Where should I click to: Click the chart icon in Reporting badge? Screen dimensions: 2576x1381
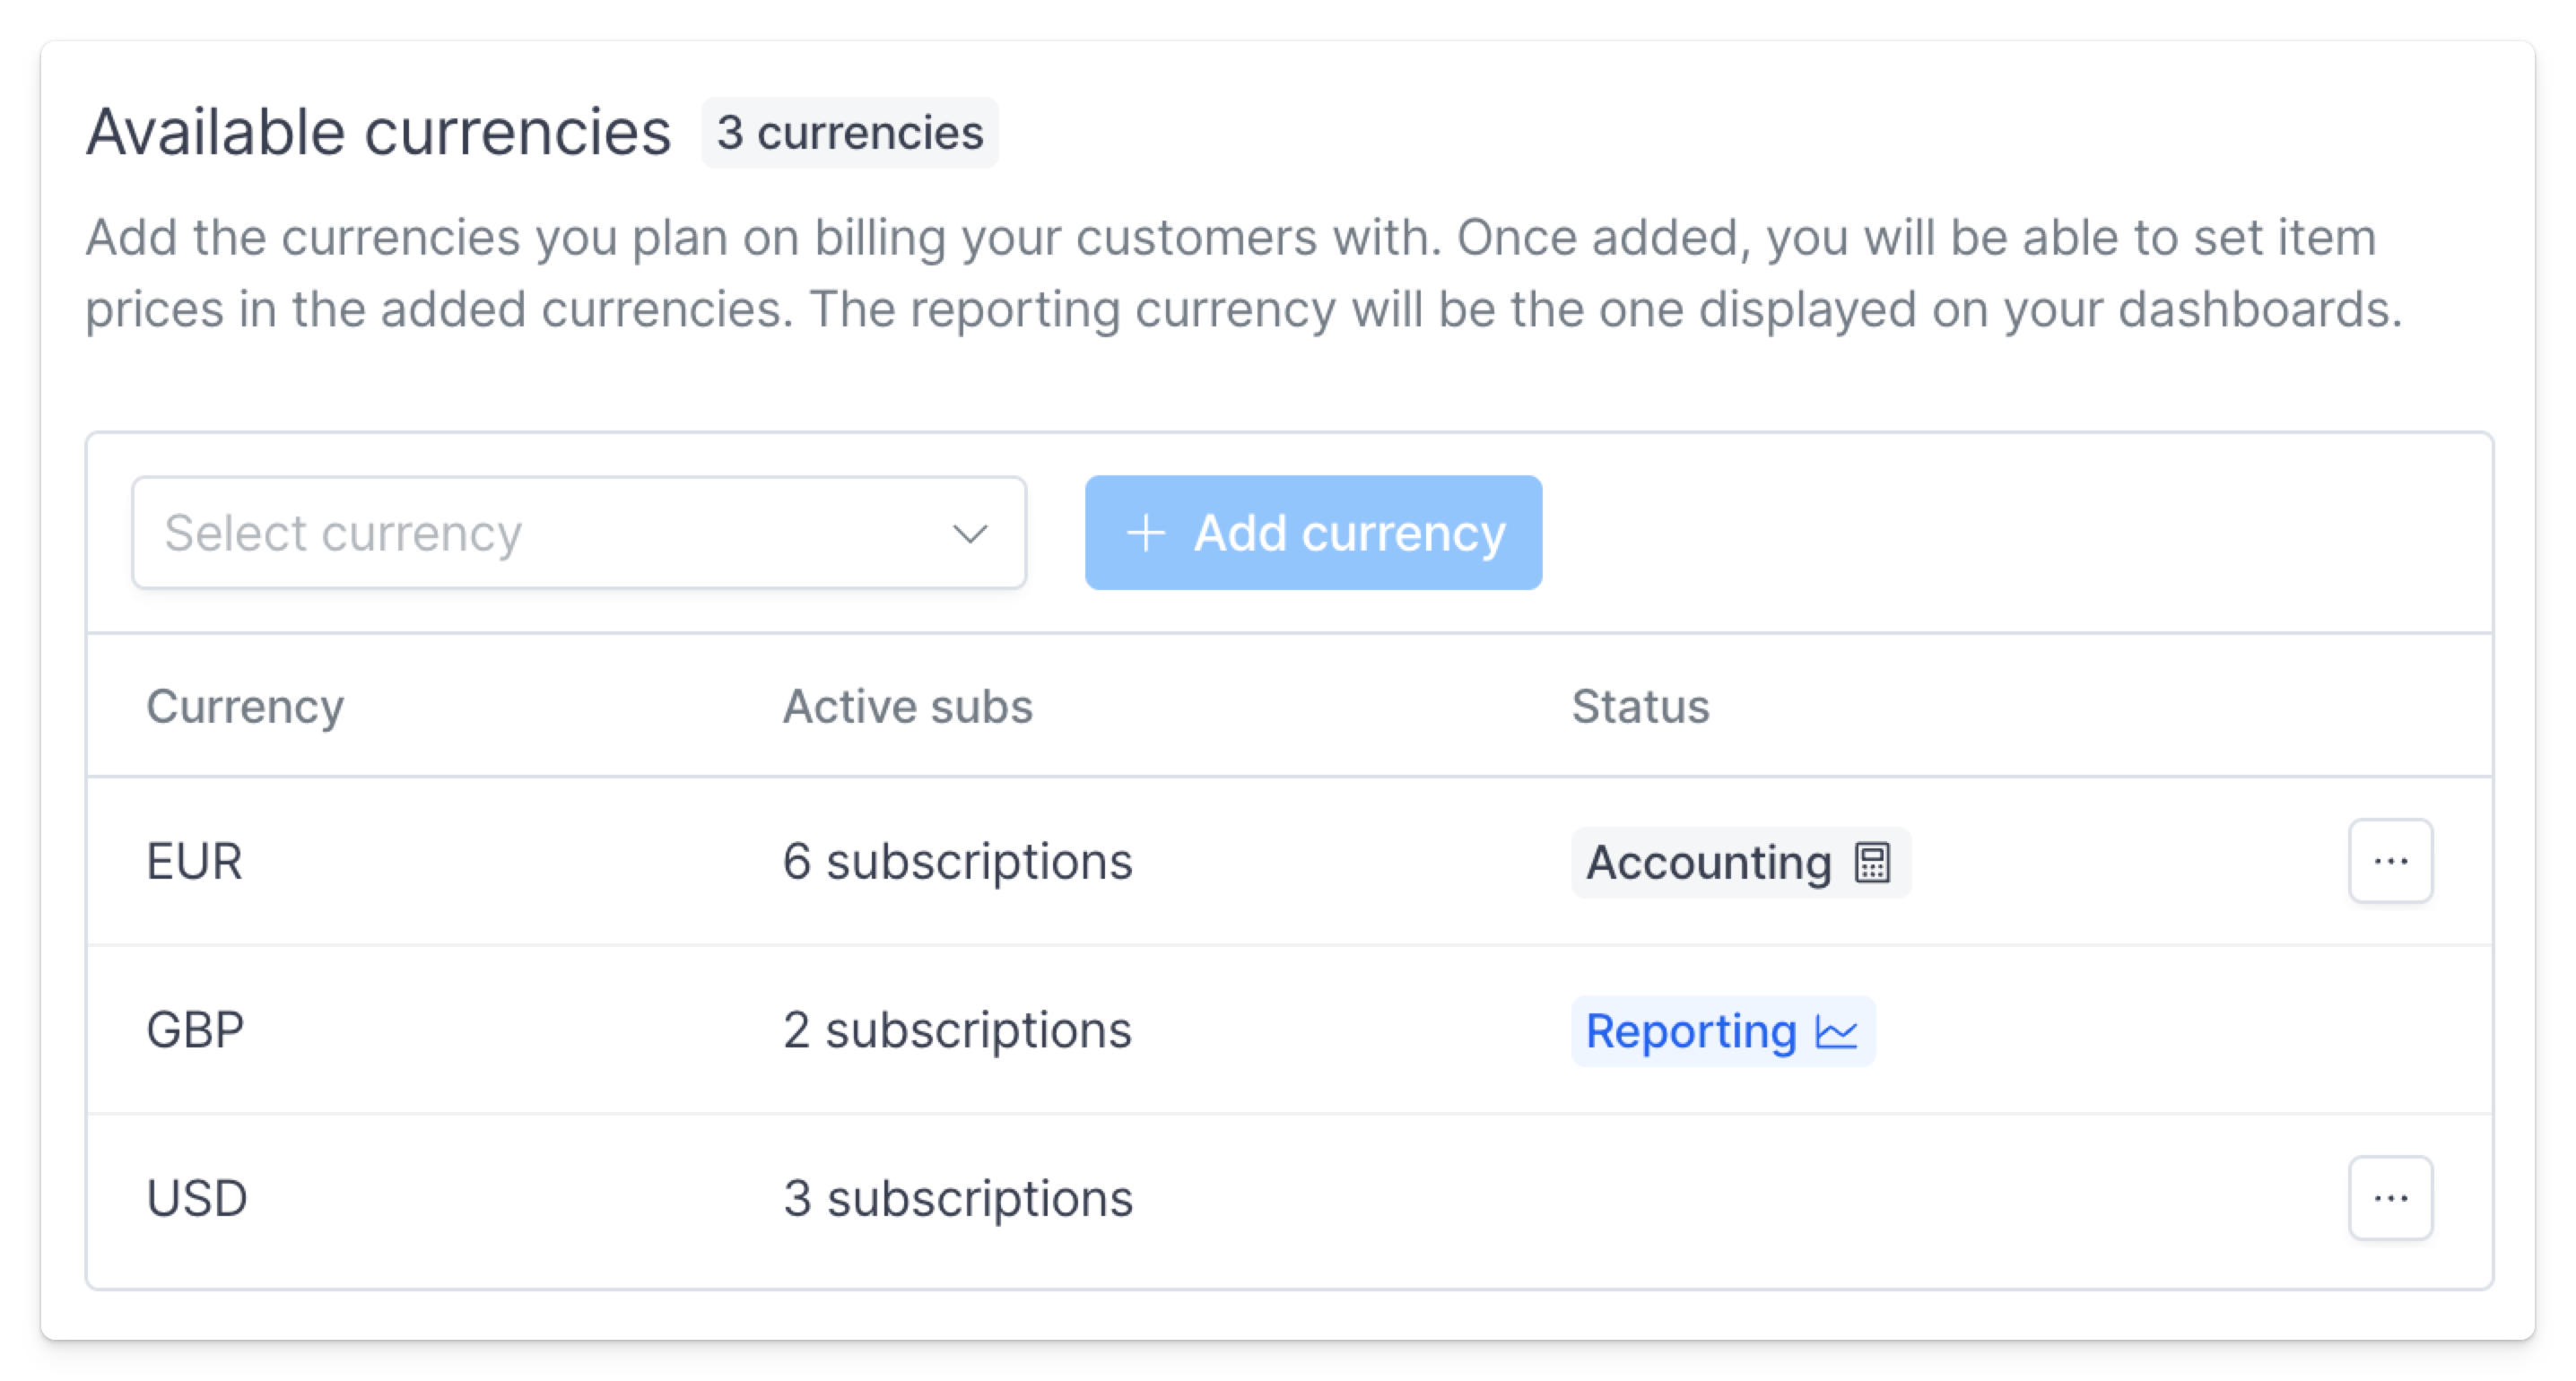(x=1837, y=1031)
